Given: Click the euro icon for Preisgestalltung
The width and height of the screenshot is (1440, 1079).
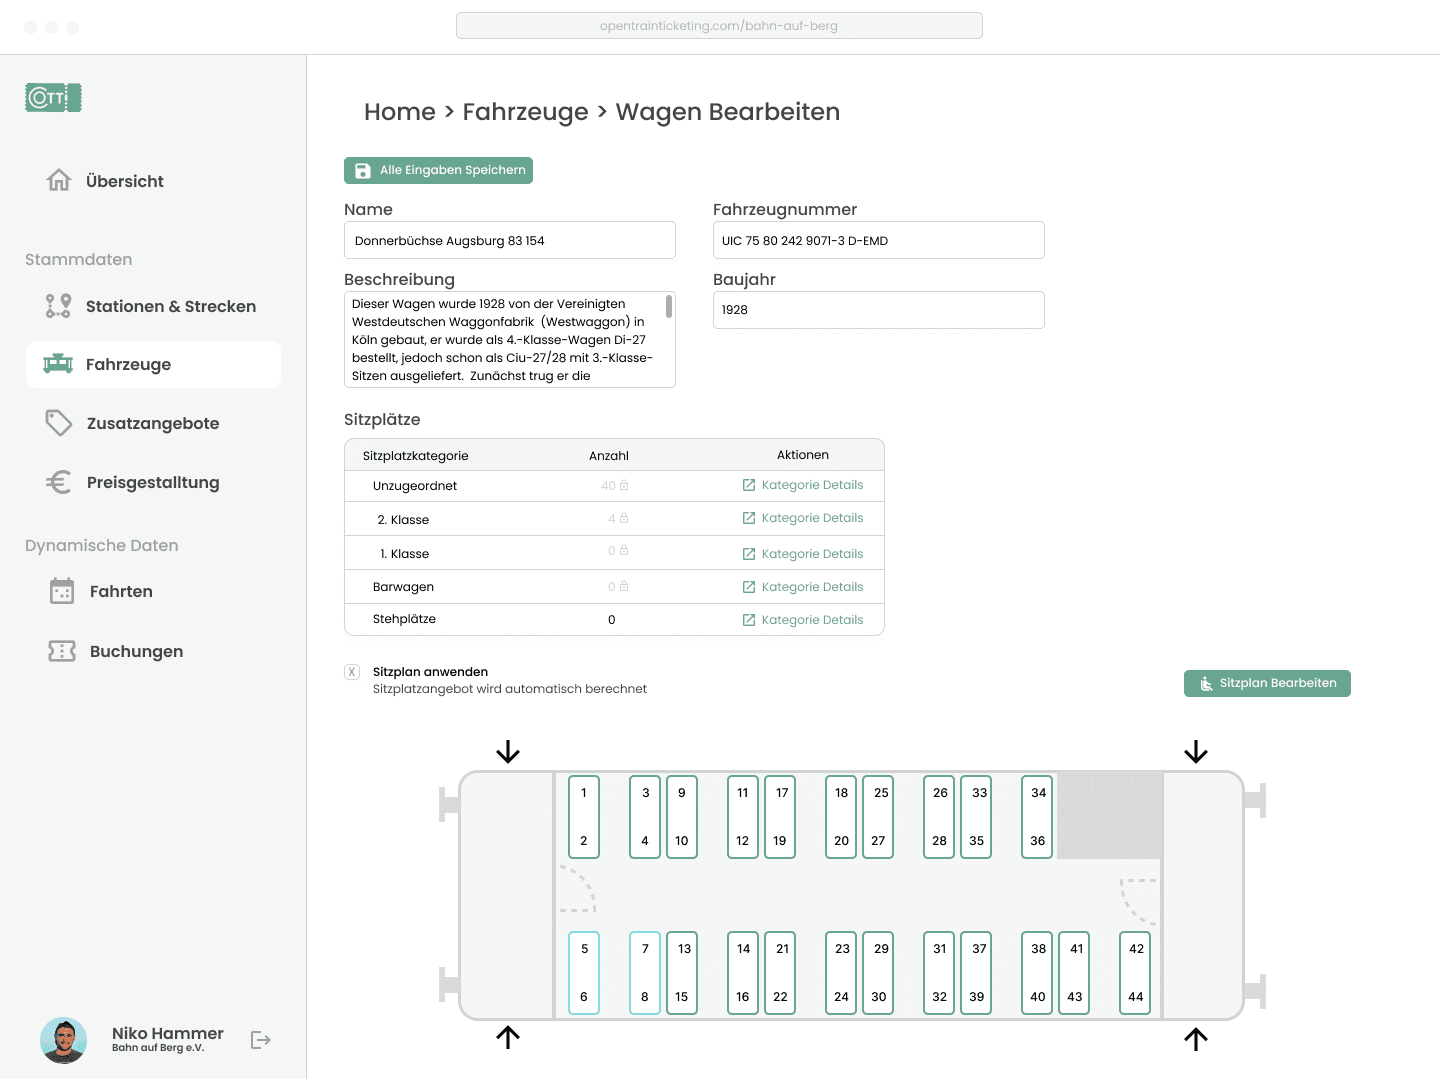Looking at the screenshot, I should pos(59,482).
